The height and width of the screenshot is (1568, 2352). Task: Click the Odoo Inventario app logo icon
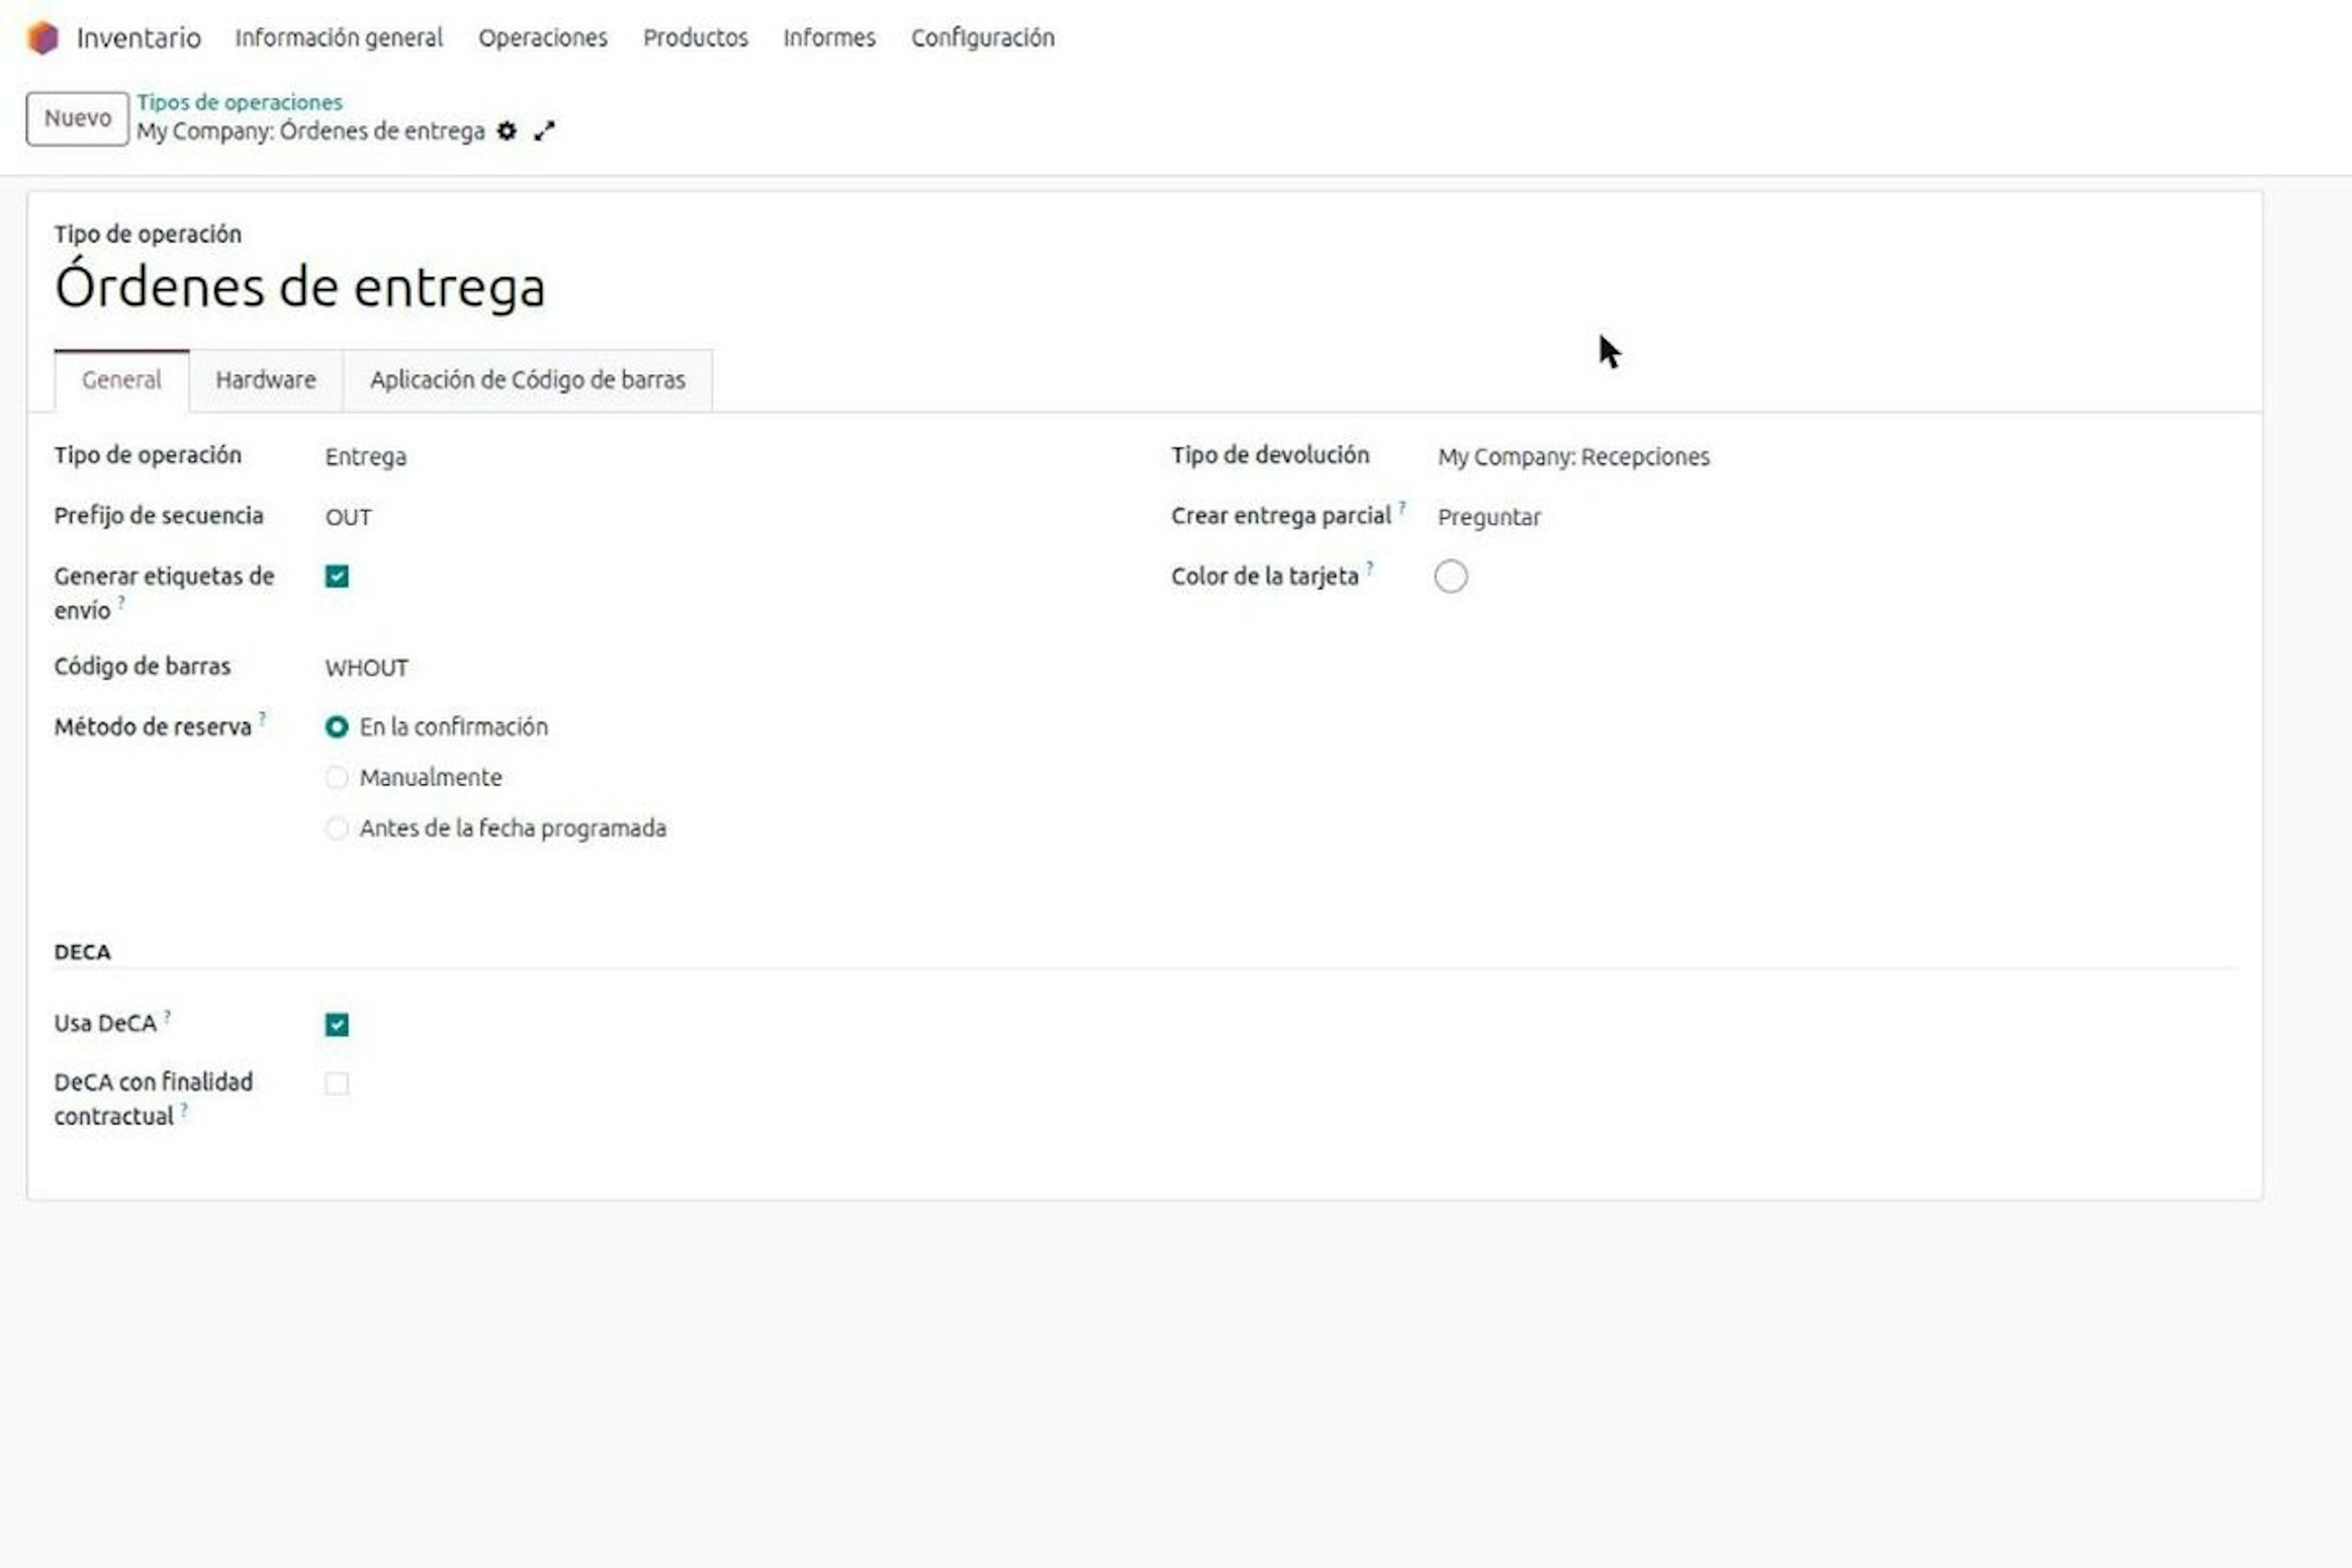[x=43, y=38]
